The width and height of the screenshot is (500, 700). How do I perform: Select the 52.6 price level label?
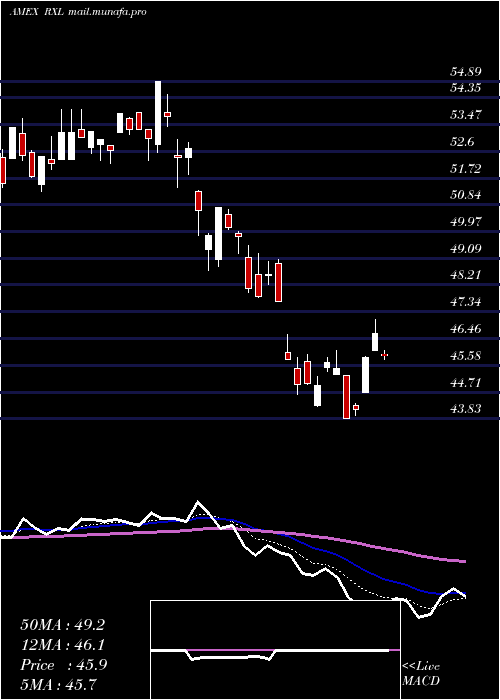click(462, 142)
